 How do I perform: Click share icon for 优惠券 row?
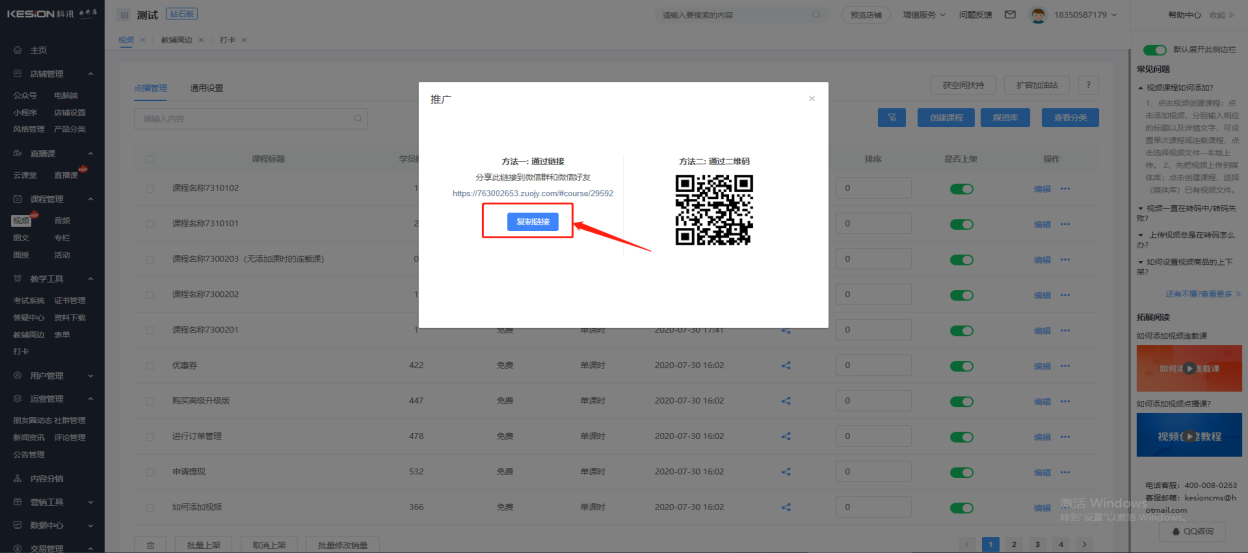click(x=786, y=366)
